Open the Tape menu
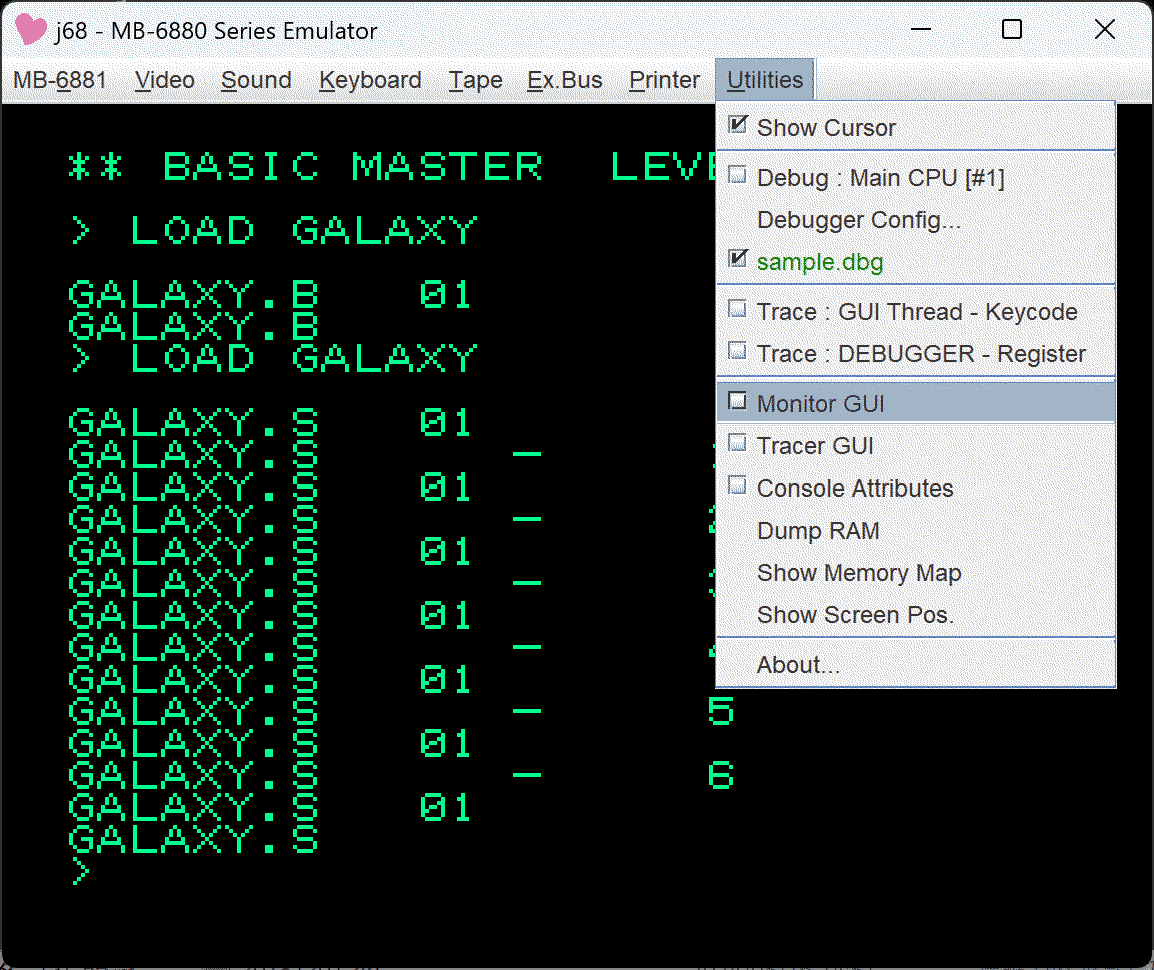The image size is (1154, 970). pos(475,79)
